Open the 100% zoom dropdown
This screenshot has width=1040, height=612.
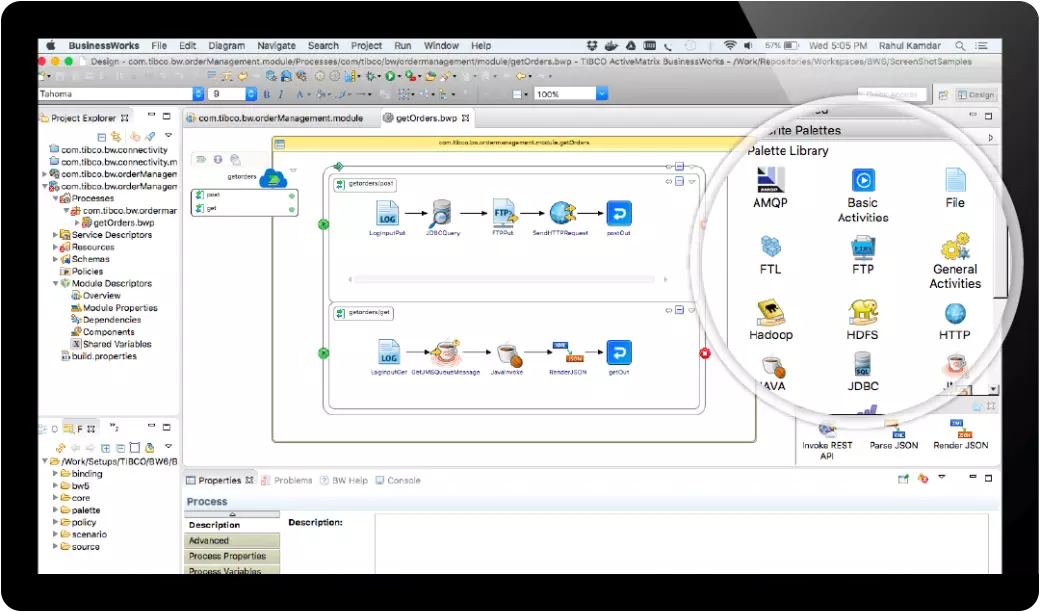(602, 94)
